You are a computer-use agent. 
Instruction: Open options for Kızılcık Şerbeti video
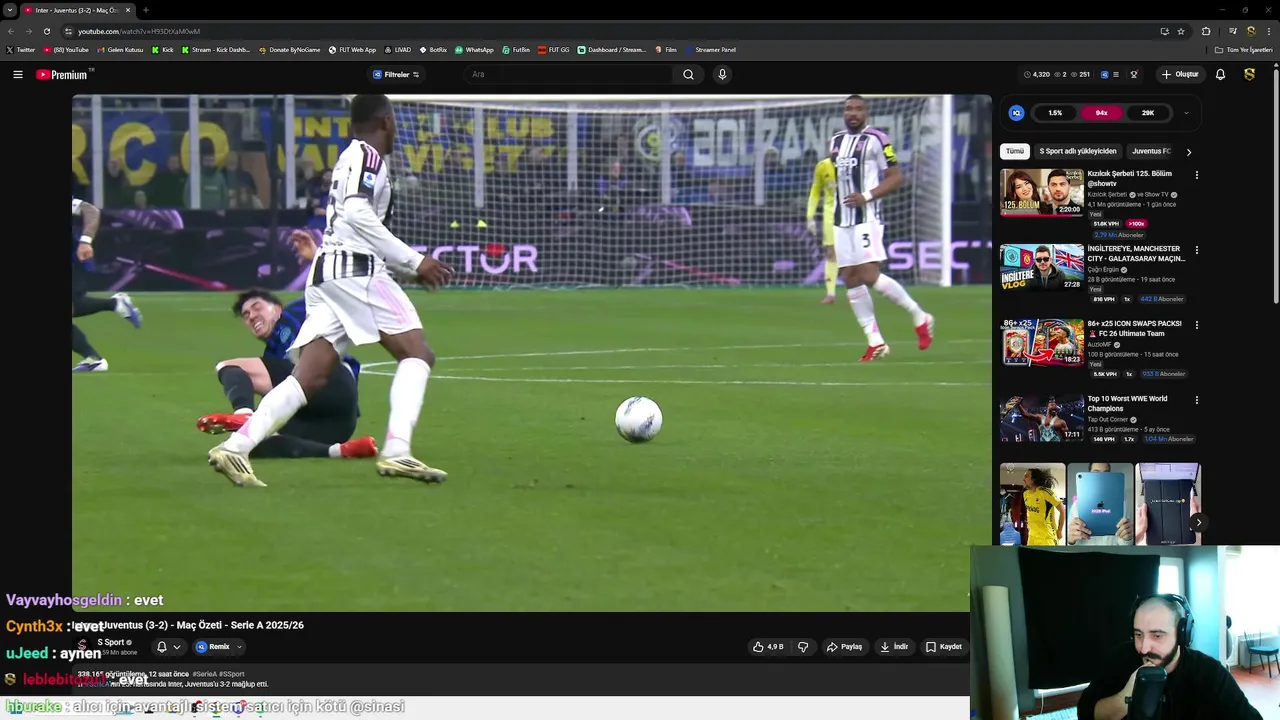click(1196, 175)
